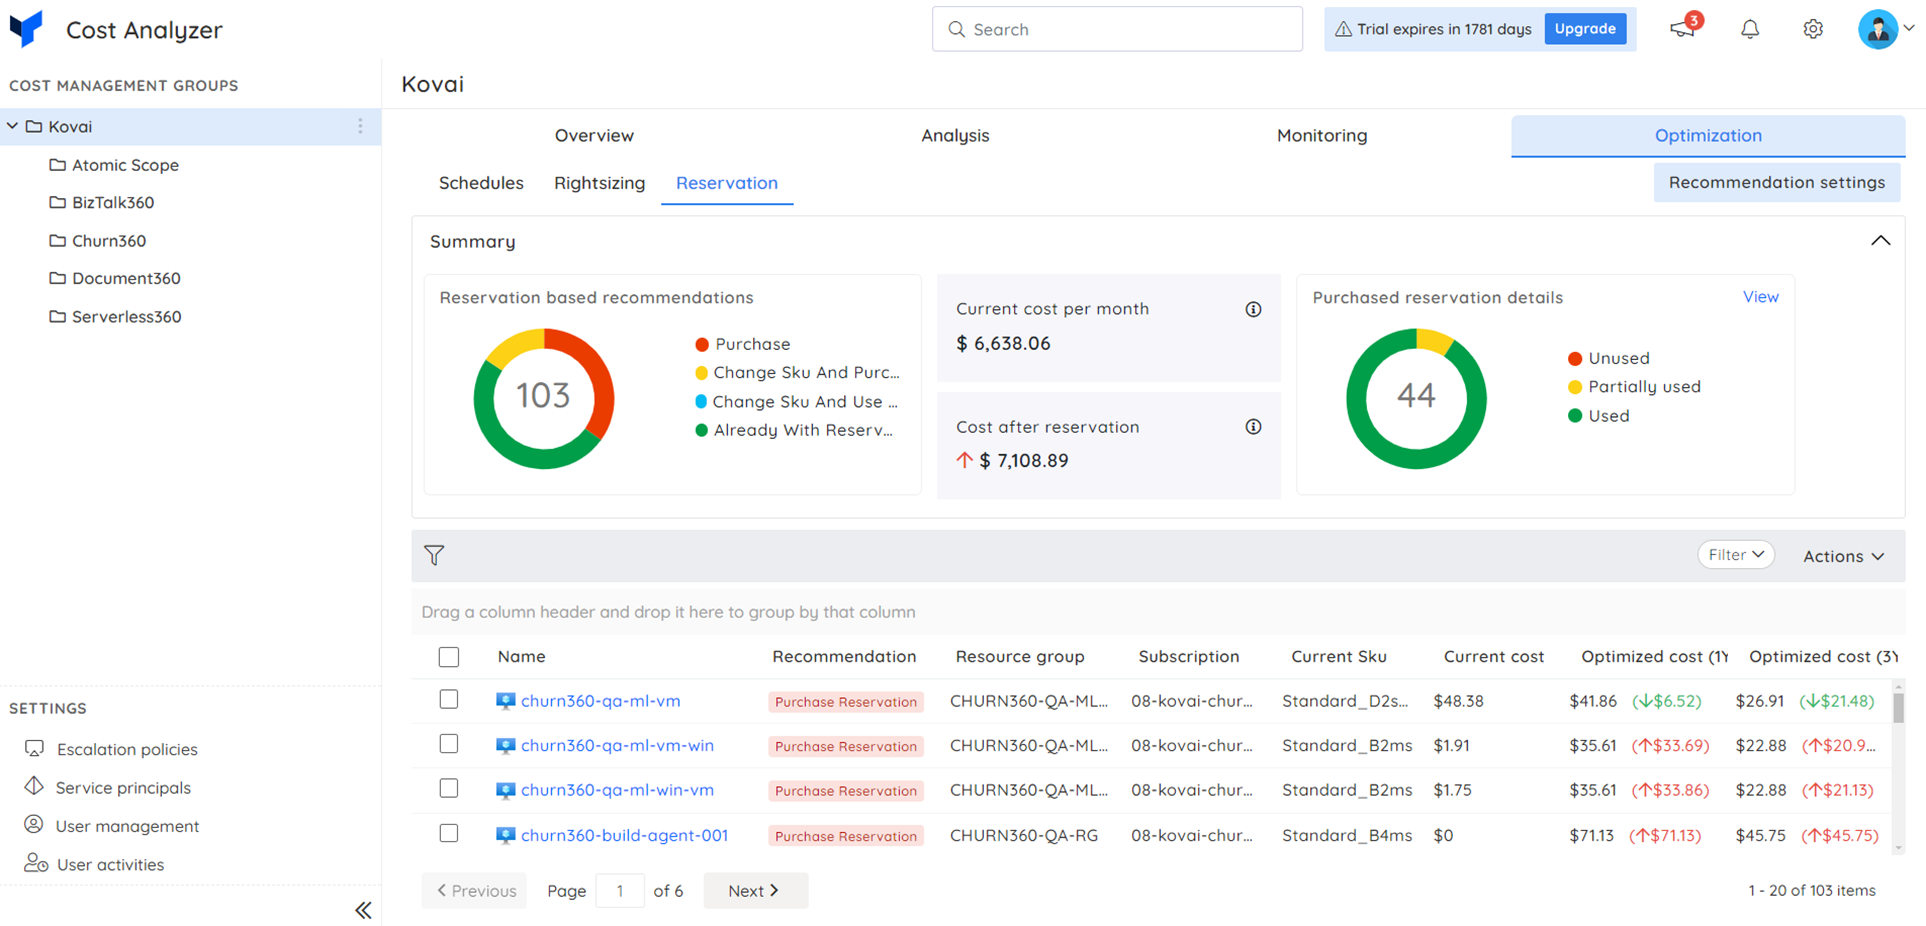Image resolution: width=1926 pixels, height=926 pixels.
Task: Switch to the Monitoring tab
Action: point(1322,135)
